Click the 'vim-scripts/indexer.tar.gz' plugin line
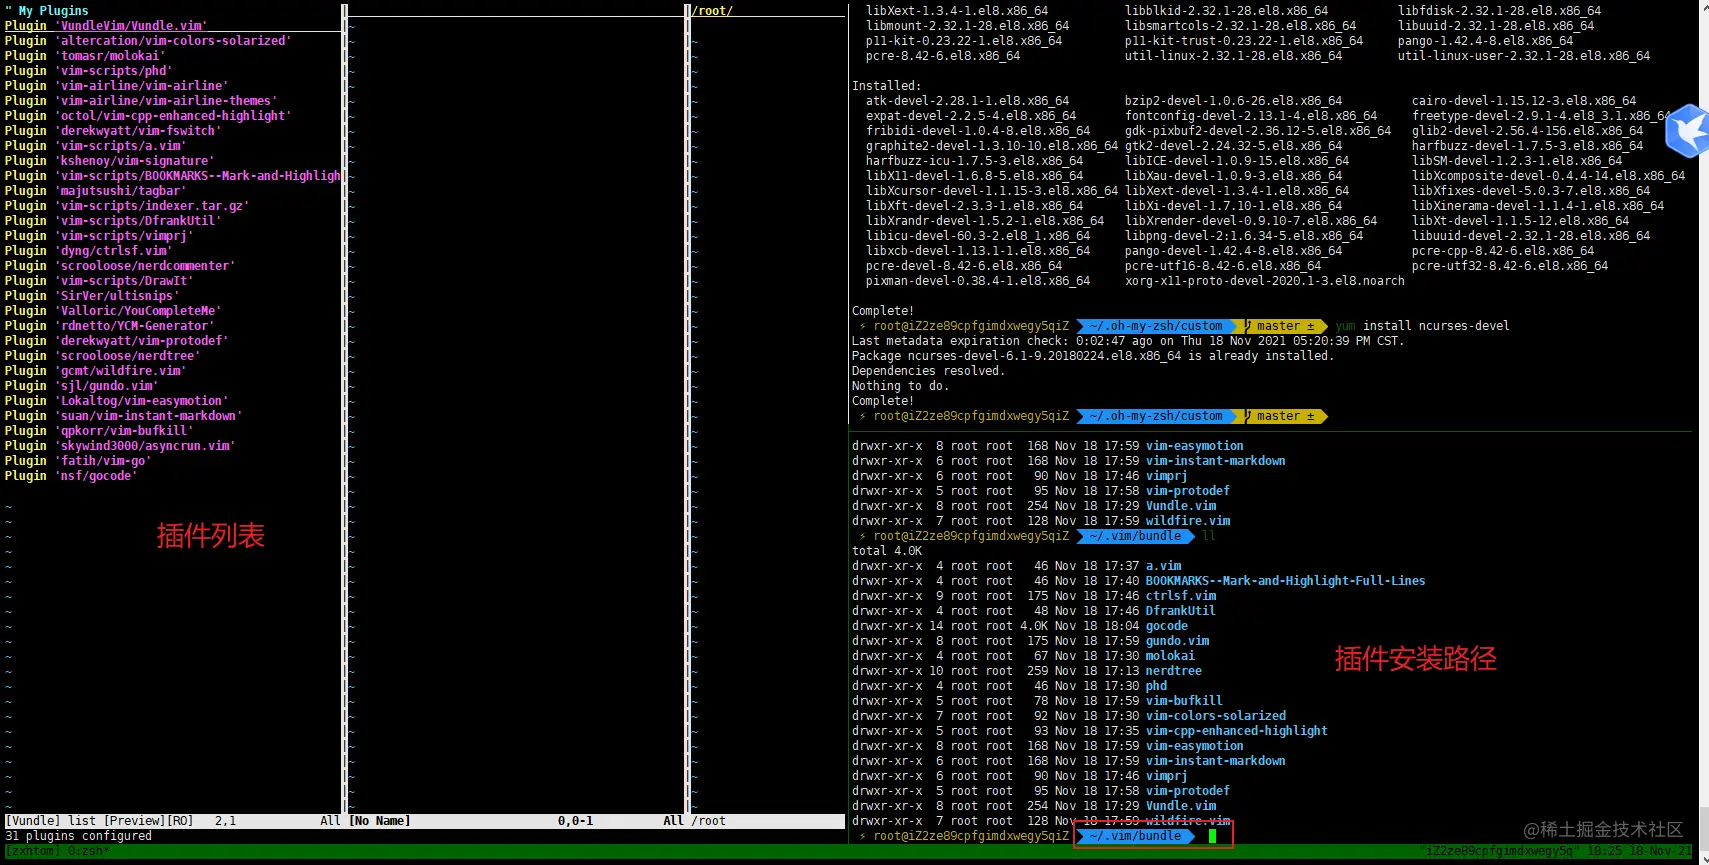 tap(127, 206)
